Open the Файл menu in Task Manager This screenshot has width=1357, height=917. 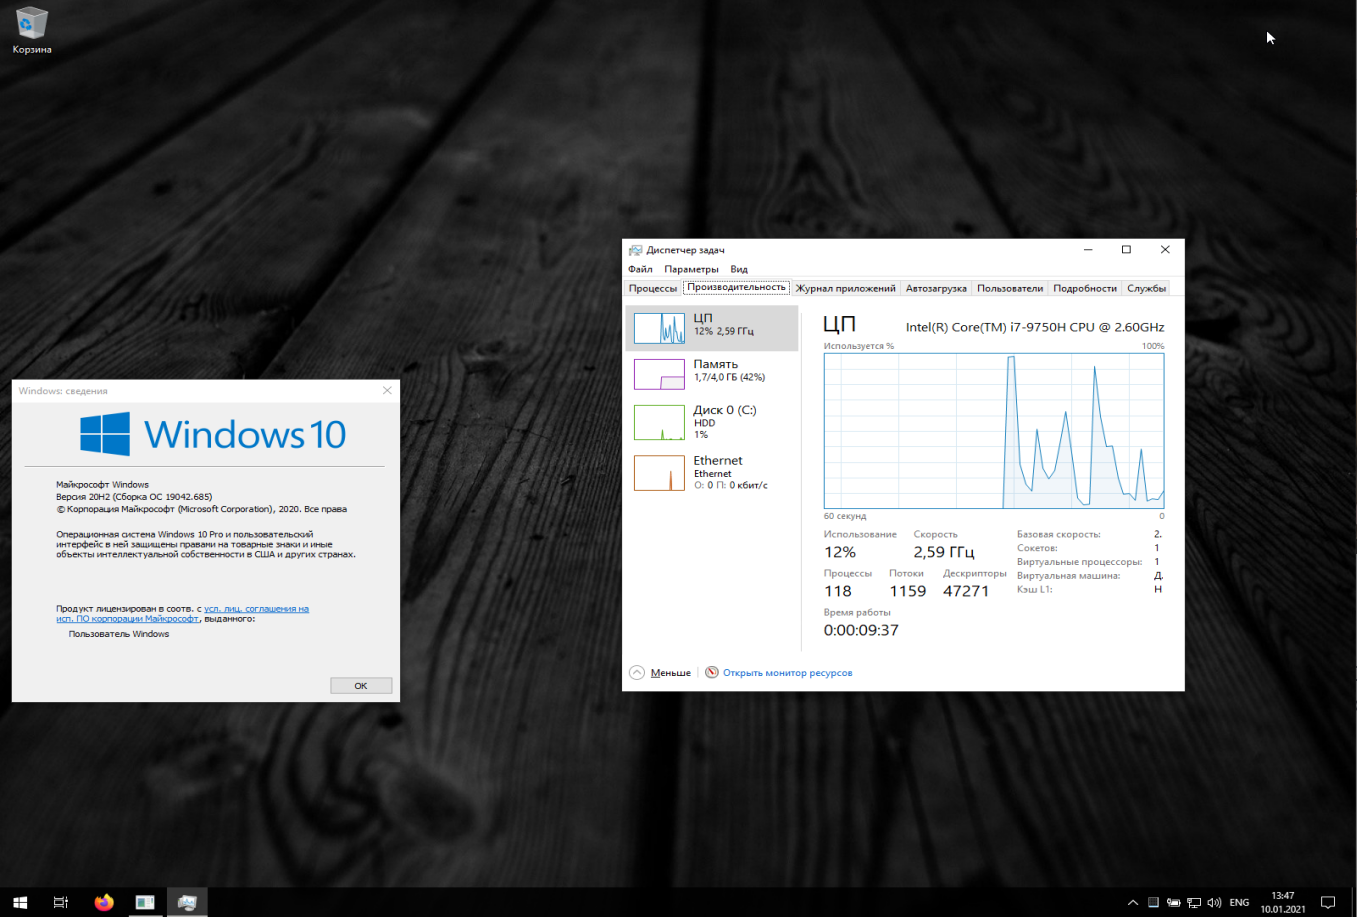pyautogui.click(x=640, y=269)
